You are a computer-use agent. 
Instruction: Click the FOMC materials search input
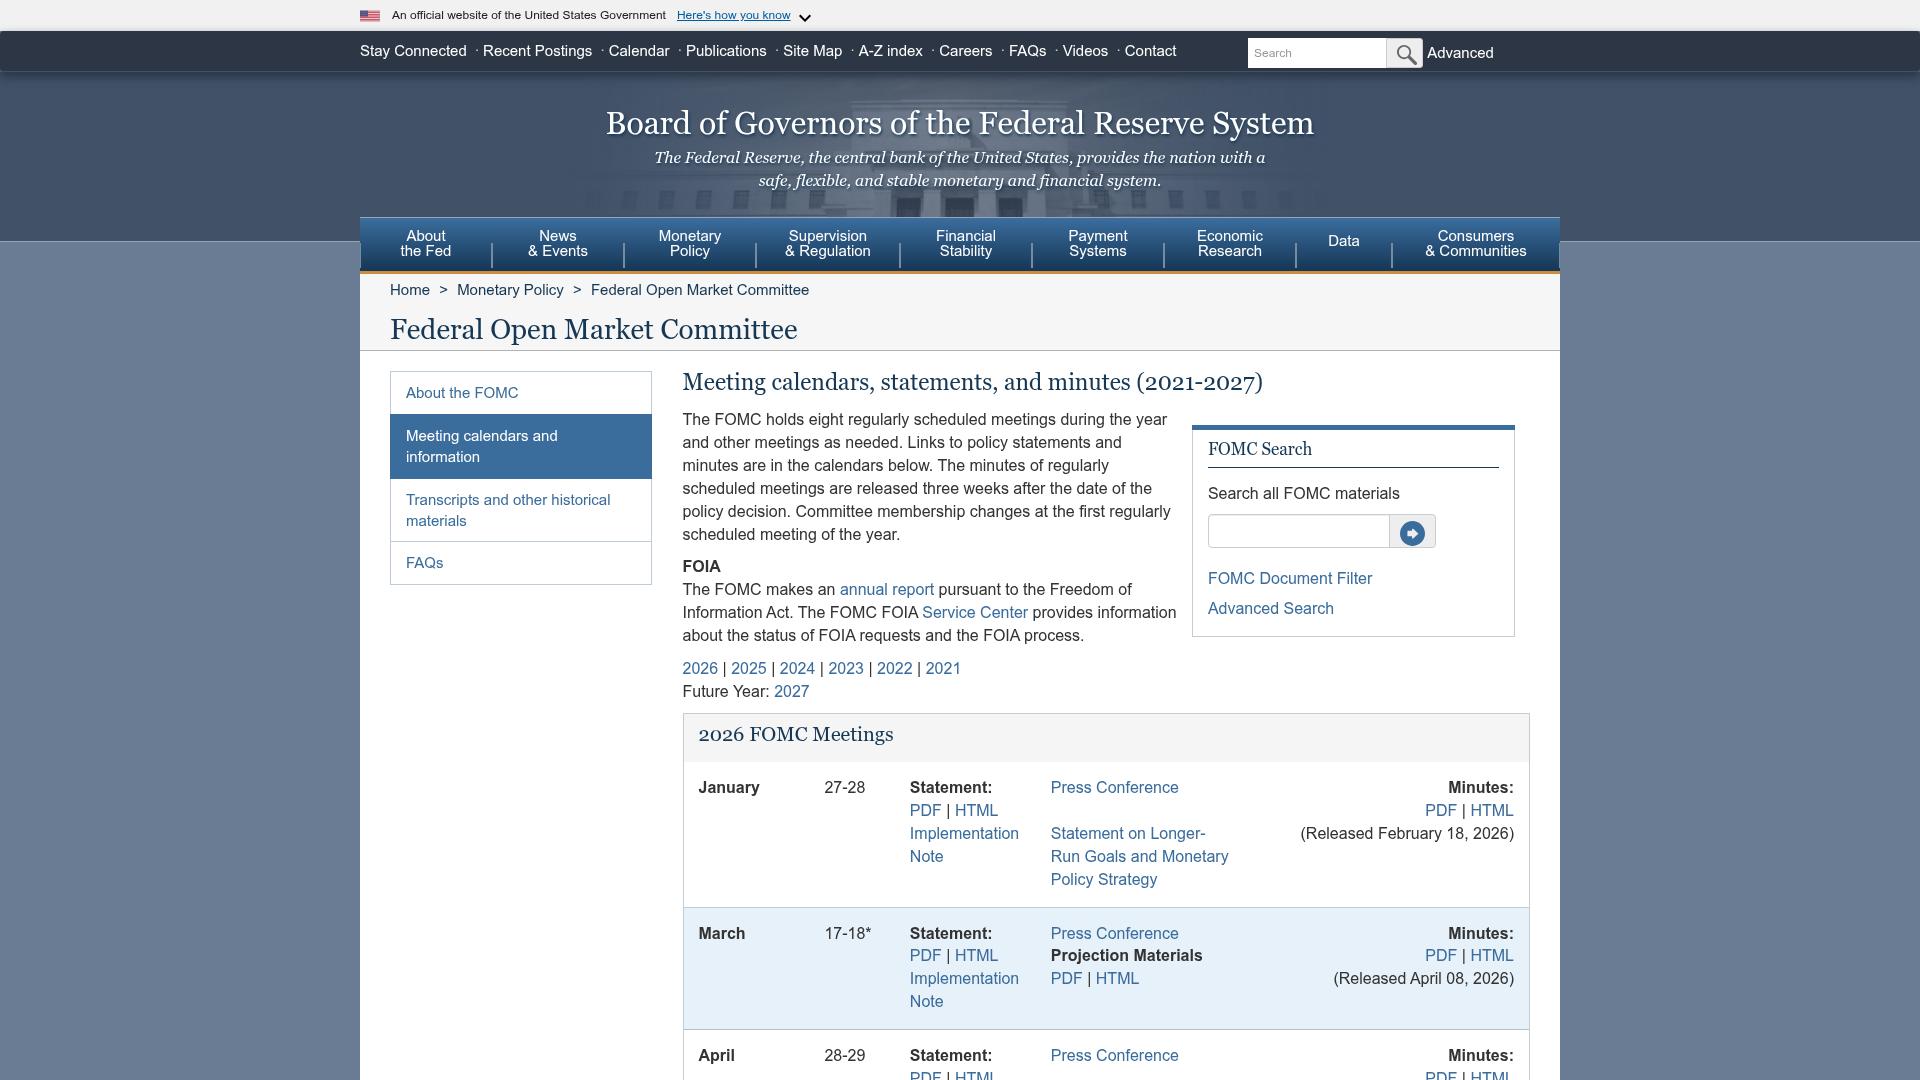click(x=1298, y=532)
